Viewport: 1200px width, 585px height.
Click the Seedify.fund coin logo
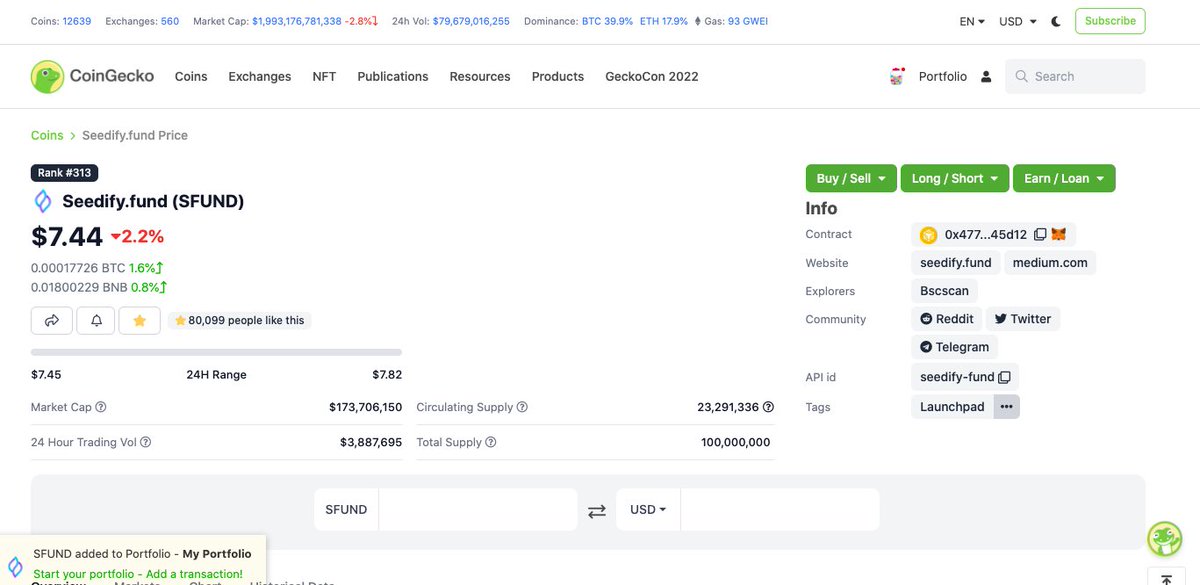pyautogui.click(x=43, y=201)
